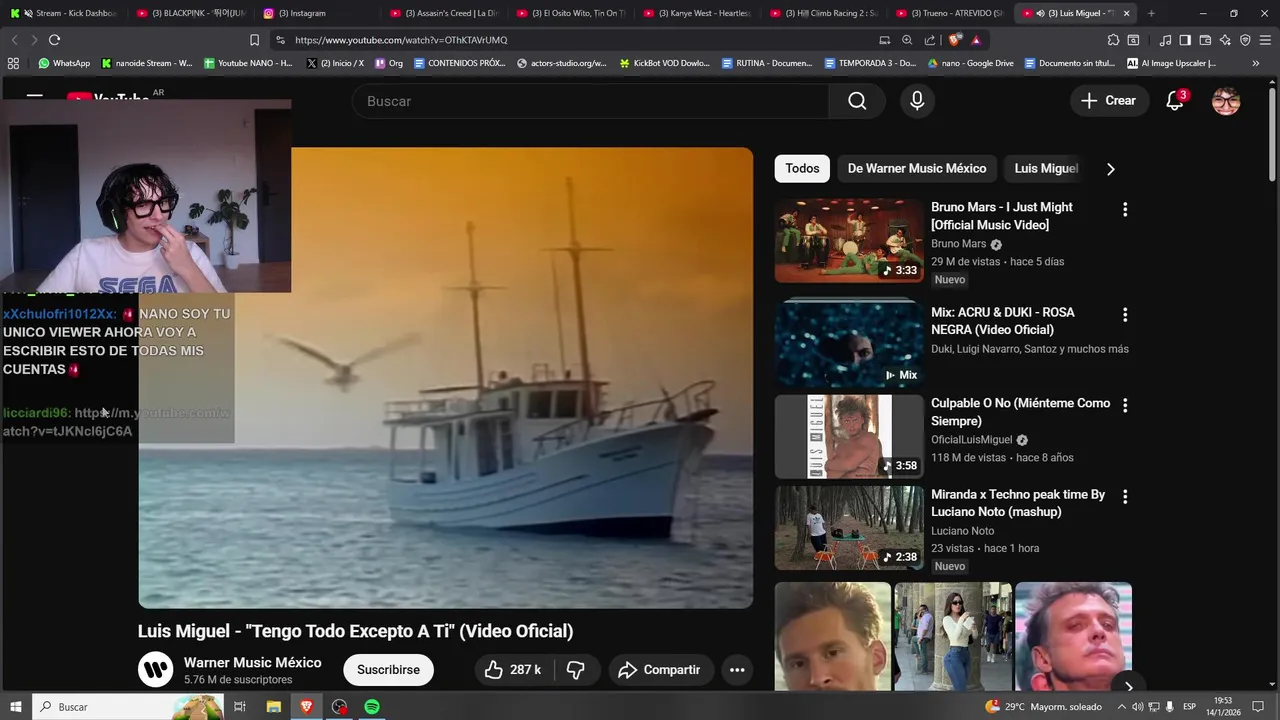Click the Windows taskbar Buscar search box
Screen dimensions: 1280x720
tap(128, 707)
